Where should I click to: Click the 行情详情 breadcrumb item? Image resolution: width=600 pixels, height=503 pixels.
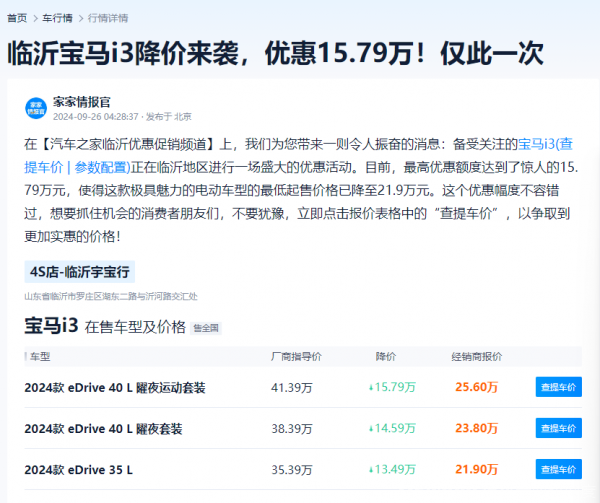tap(108, 18)
